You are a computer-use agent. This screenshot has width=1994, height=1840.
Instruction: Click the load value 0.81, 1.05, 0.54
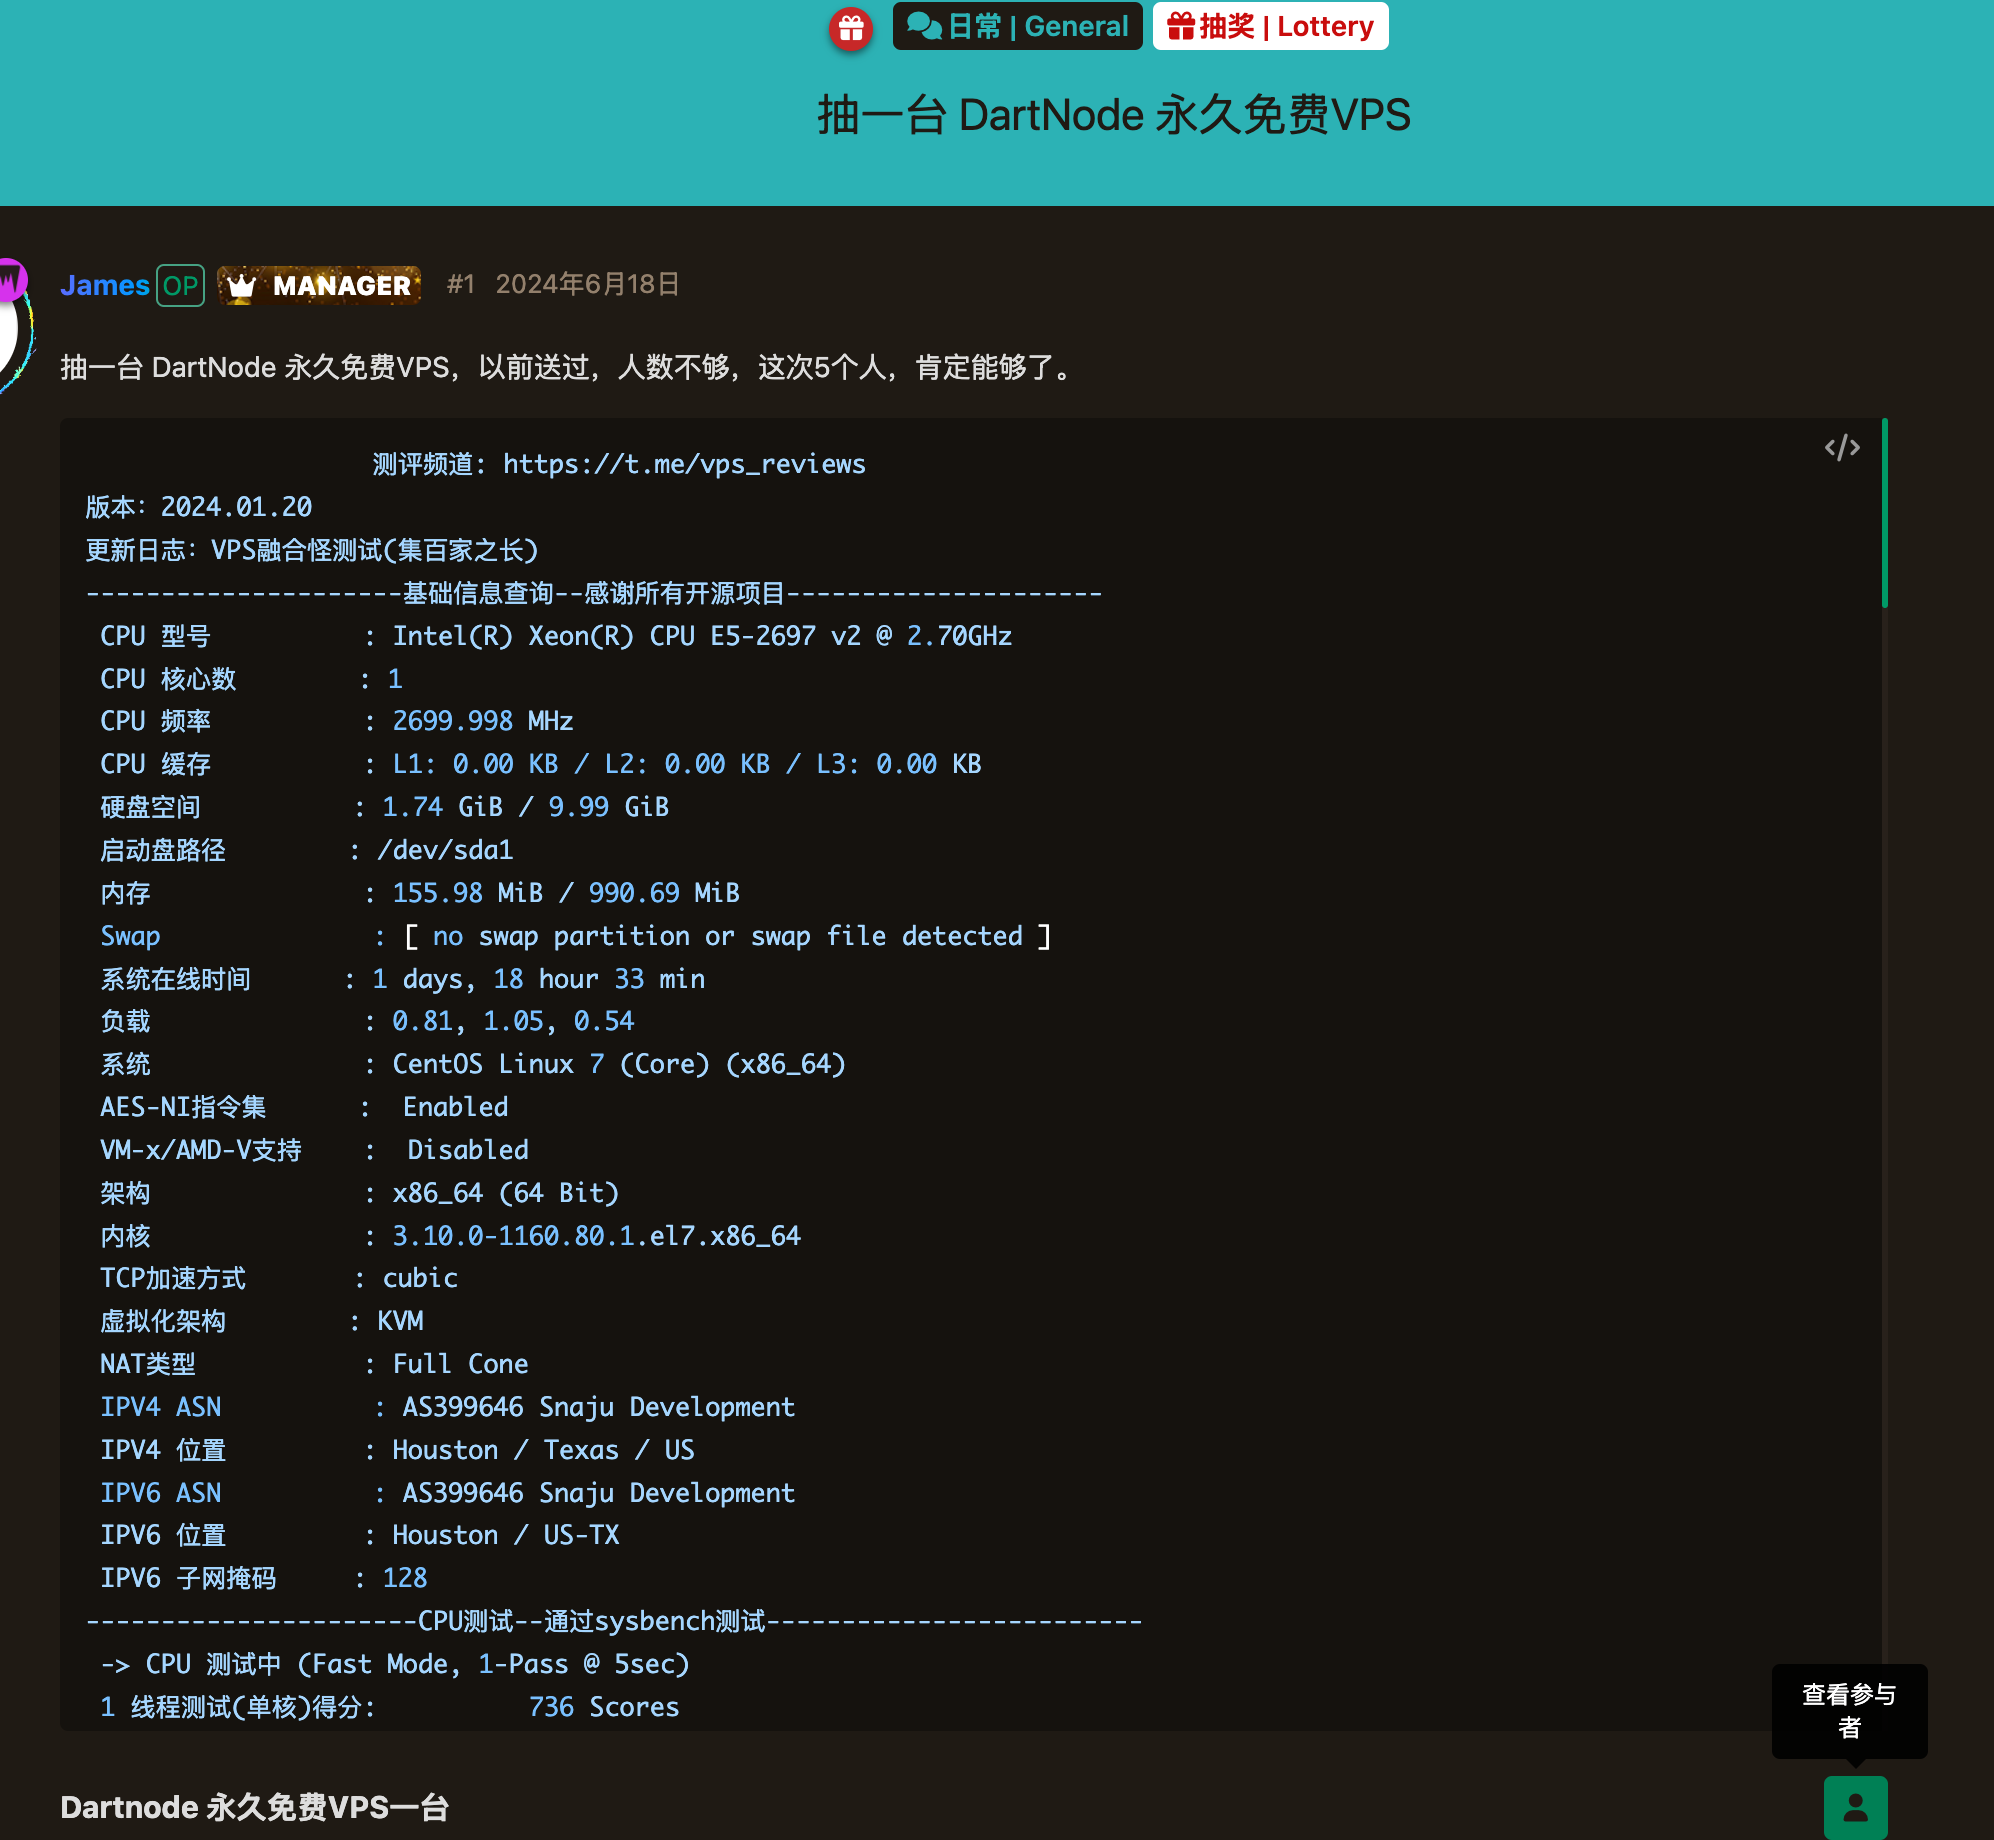tap(513, 1021)
